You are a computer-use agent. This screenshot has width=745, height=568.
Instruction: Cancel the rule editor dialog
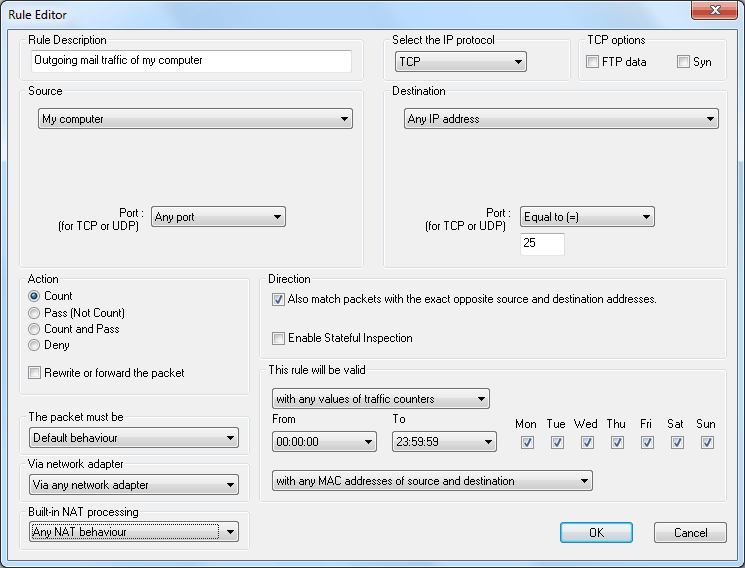tap(690, 532)
